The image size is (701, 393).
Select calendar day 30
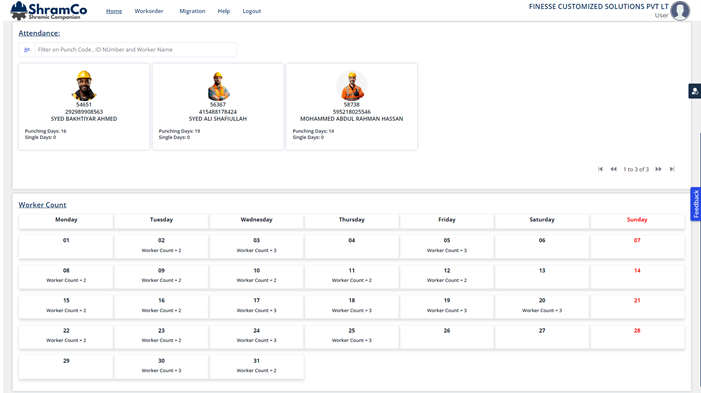161,367
